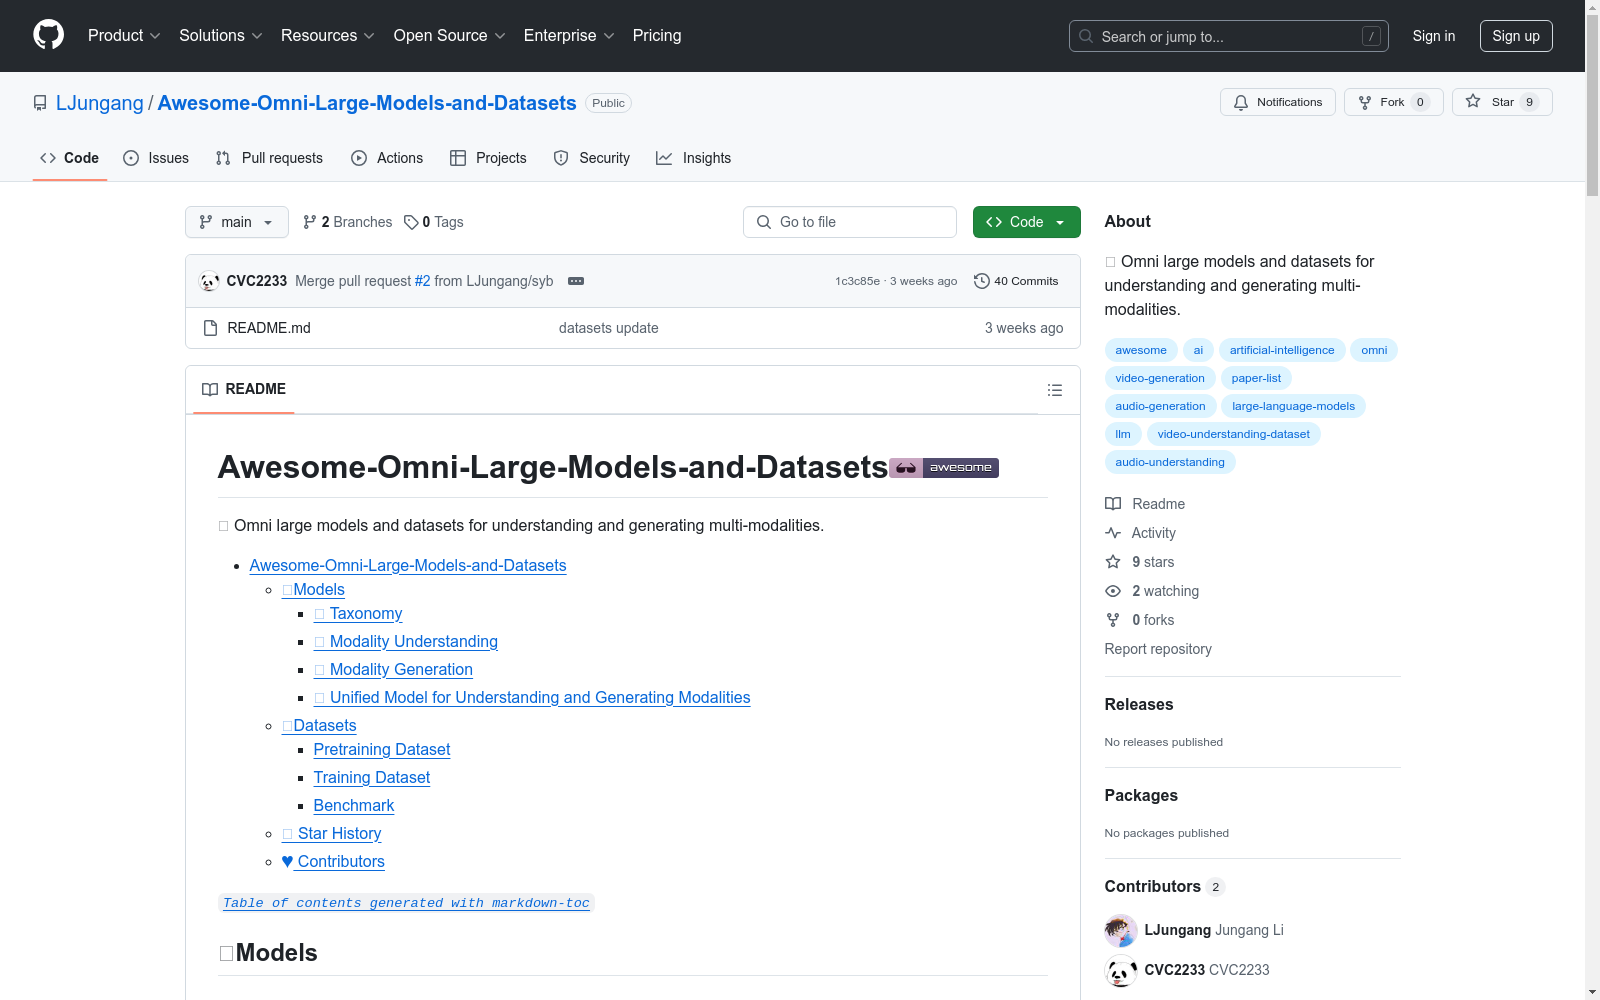This screenshot has height=1000, width=1600.
Task: Open the Actions tab
Action: coord(387,158)
